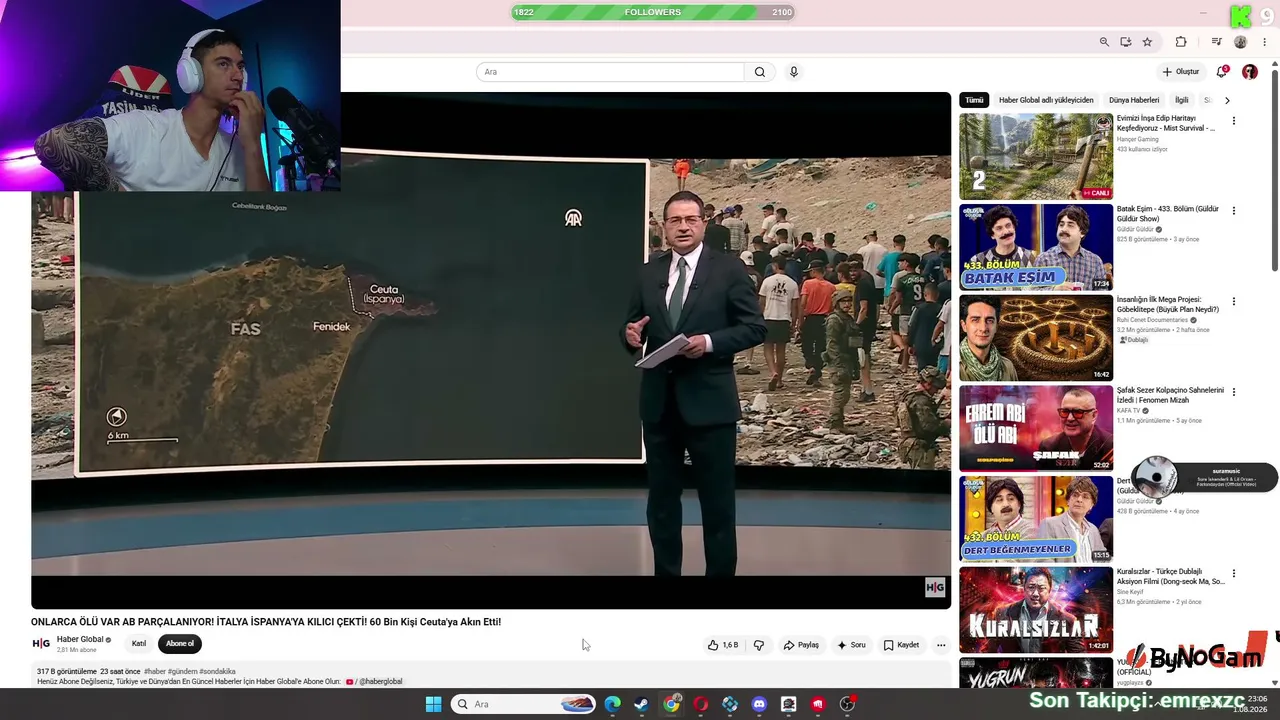Click the Ruhi Çenet Documentaries channel name
The width and height of the screenshot is (1280, 720).
[1152, 320]
